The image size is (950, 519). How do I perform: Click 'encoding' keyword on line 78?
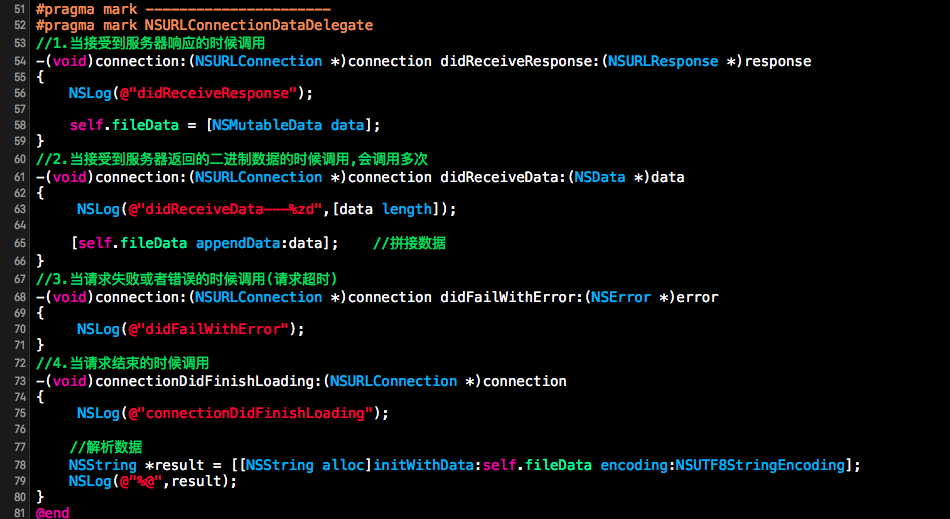point(634,465)
